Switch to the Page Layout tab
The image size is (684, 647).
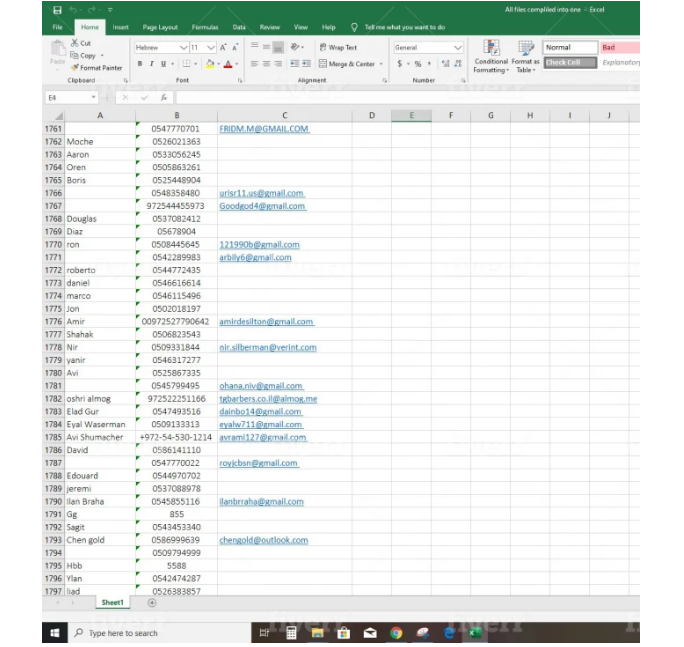160,27
